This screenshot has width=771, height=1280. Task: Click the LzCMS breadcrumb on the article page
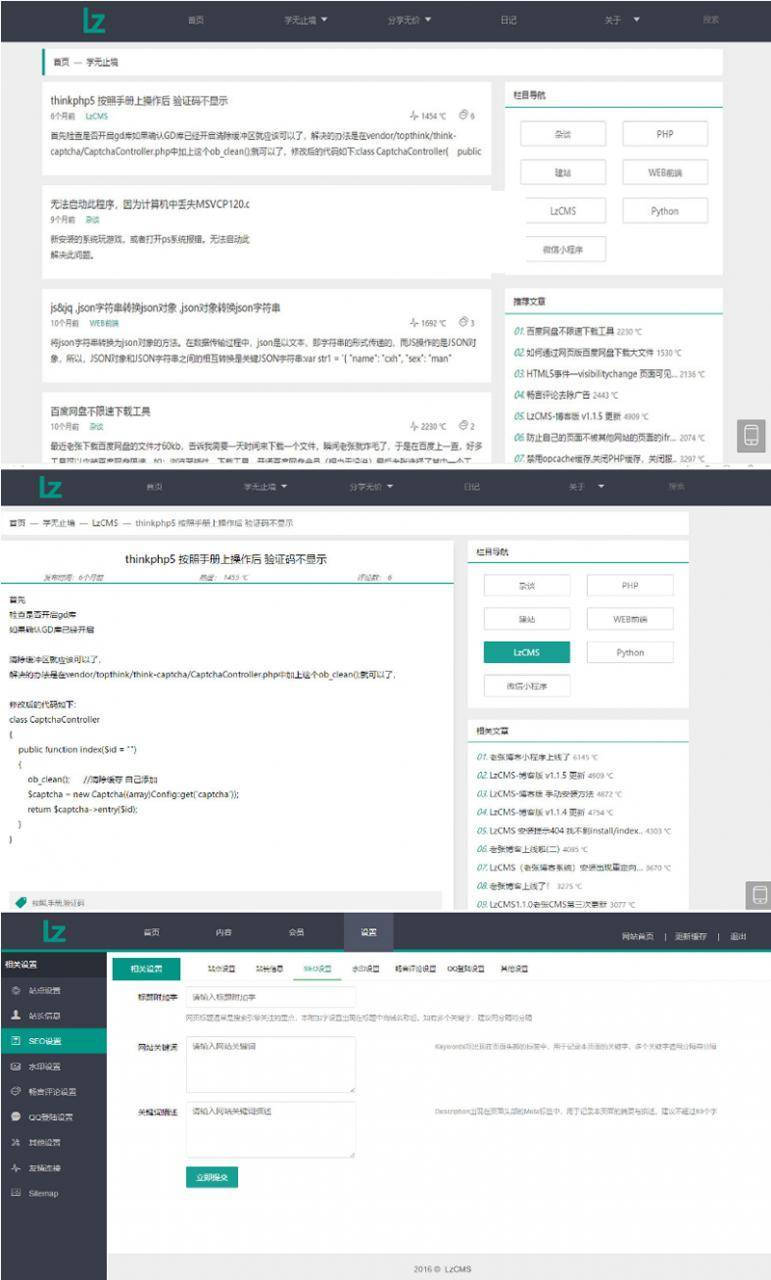pyautogui.click(x=105, y=523)
